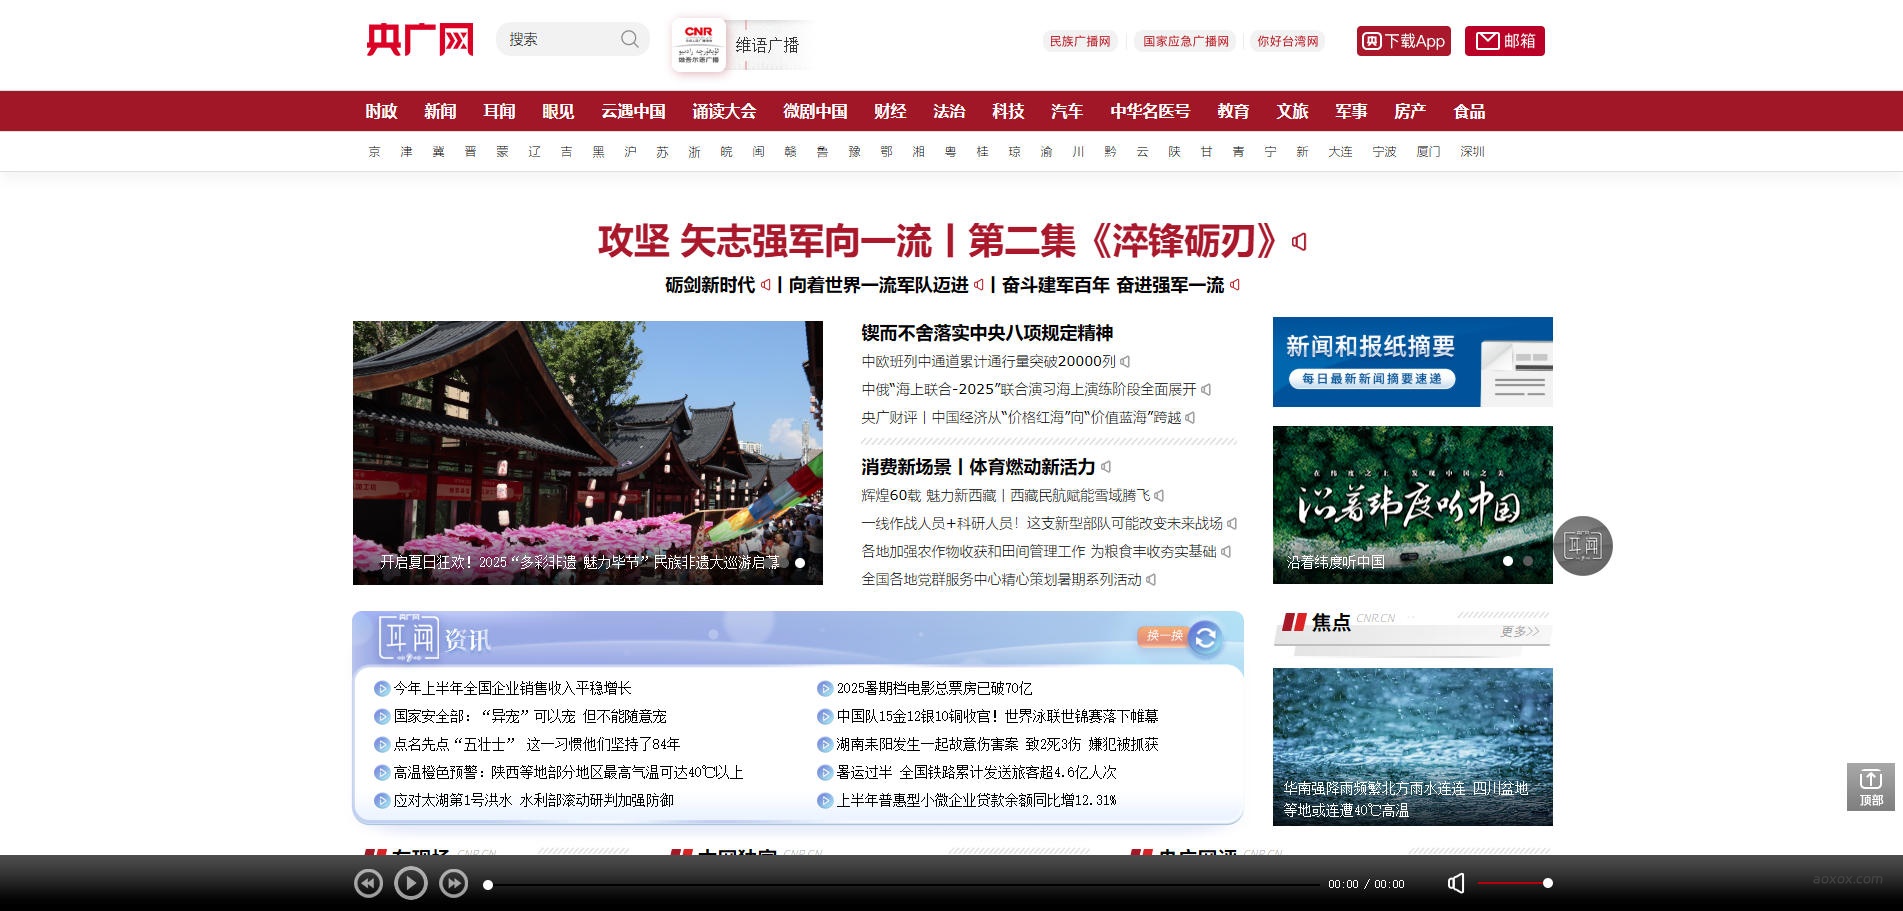Image resolution: width=1903 pixels, height=911 pixels.
Task: Click inside the 搜索 search input field
Action: [x=555, y=38]
